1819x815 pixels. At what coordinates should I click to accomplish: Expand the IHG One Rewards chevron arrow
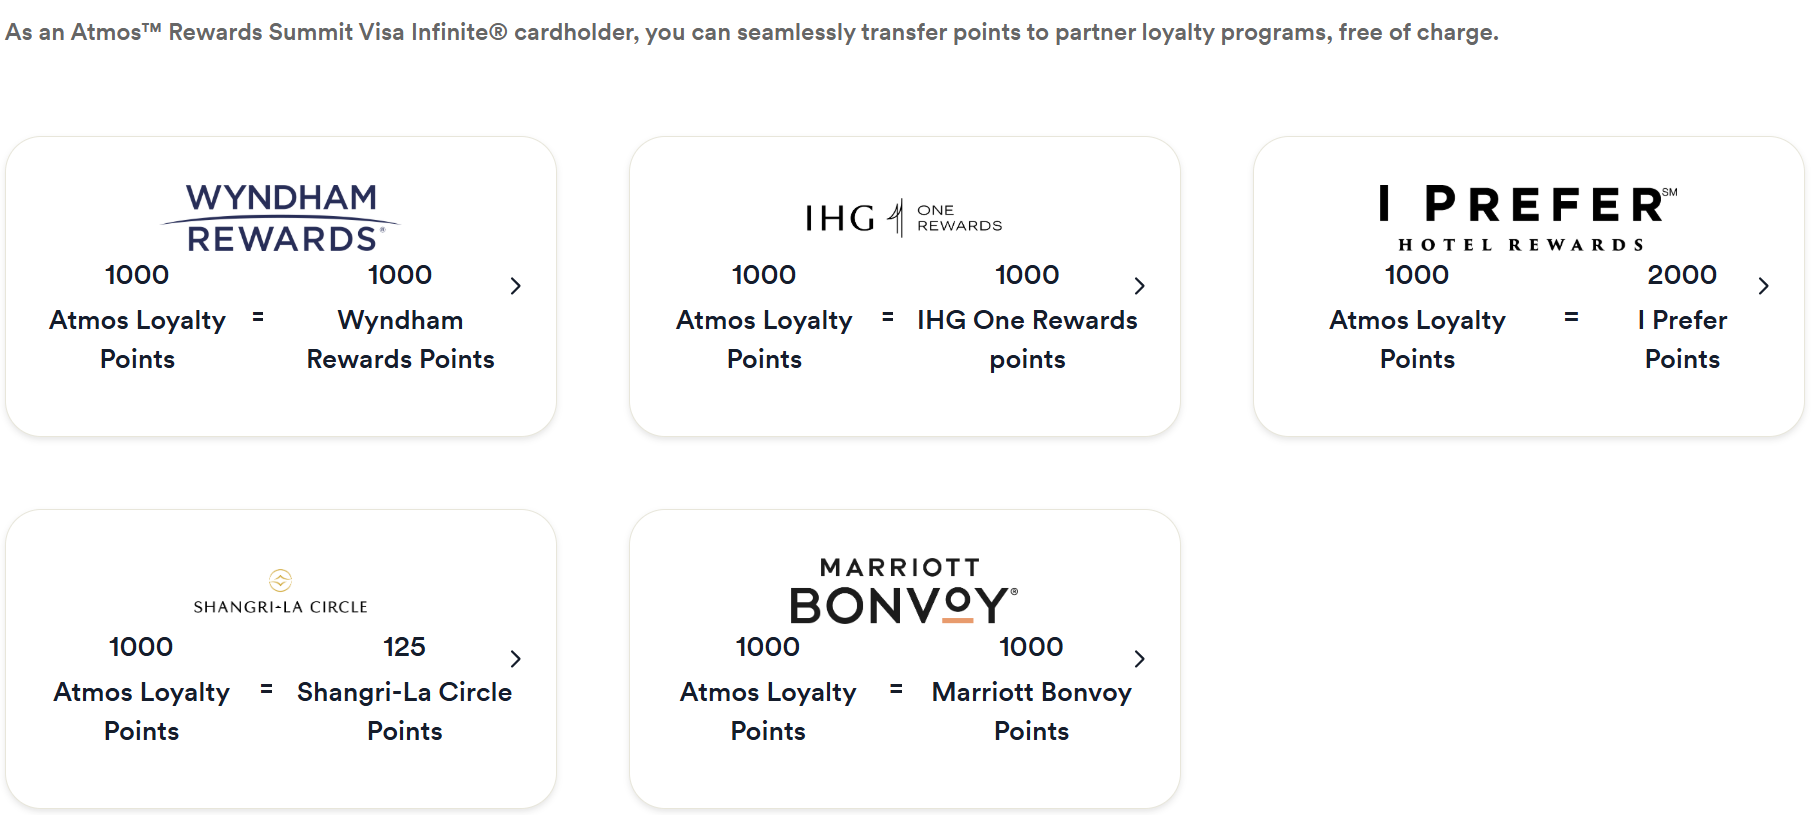tap(1140, 286)
